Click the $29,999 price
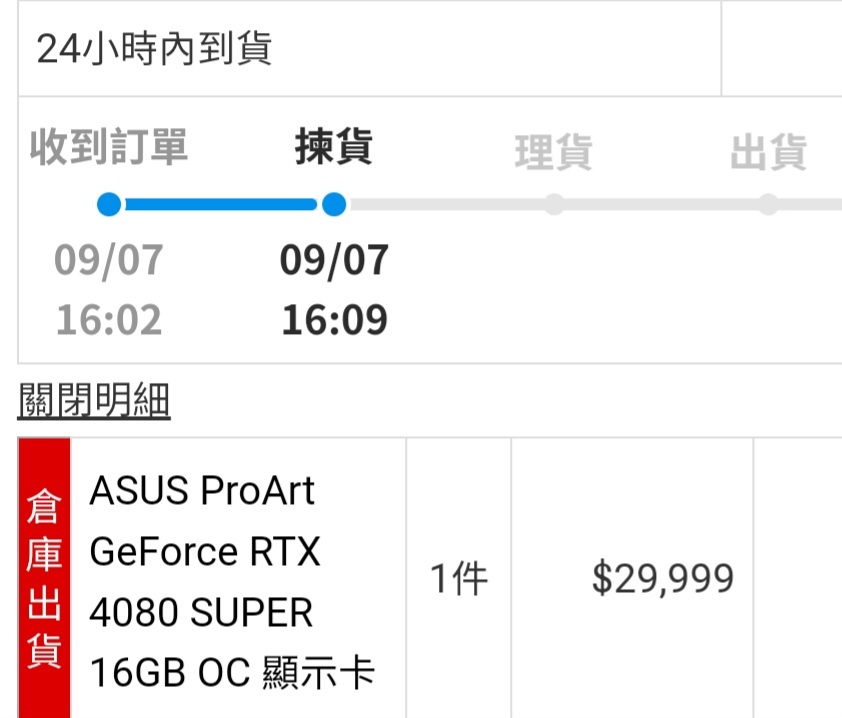Image resolution: width=842 pixels, height=718 pixels. tap(662, 579)
